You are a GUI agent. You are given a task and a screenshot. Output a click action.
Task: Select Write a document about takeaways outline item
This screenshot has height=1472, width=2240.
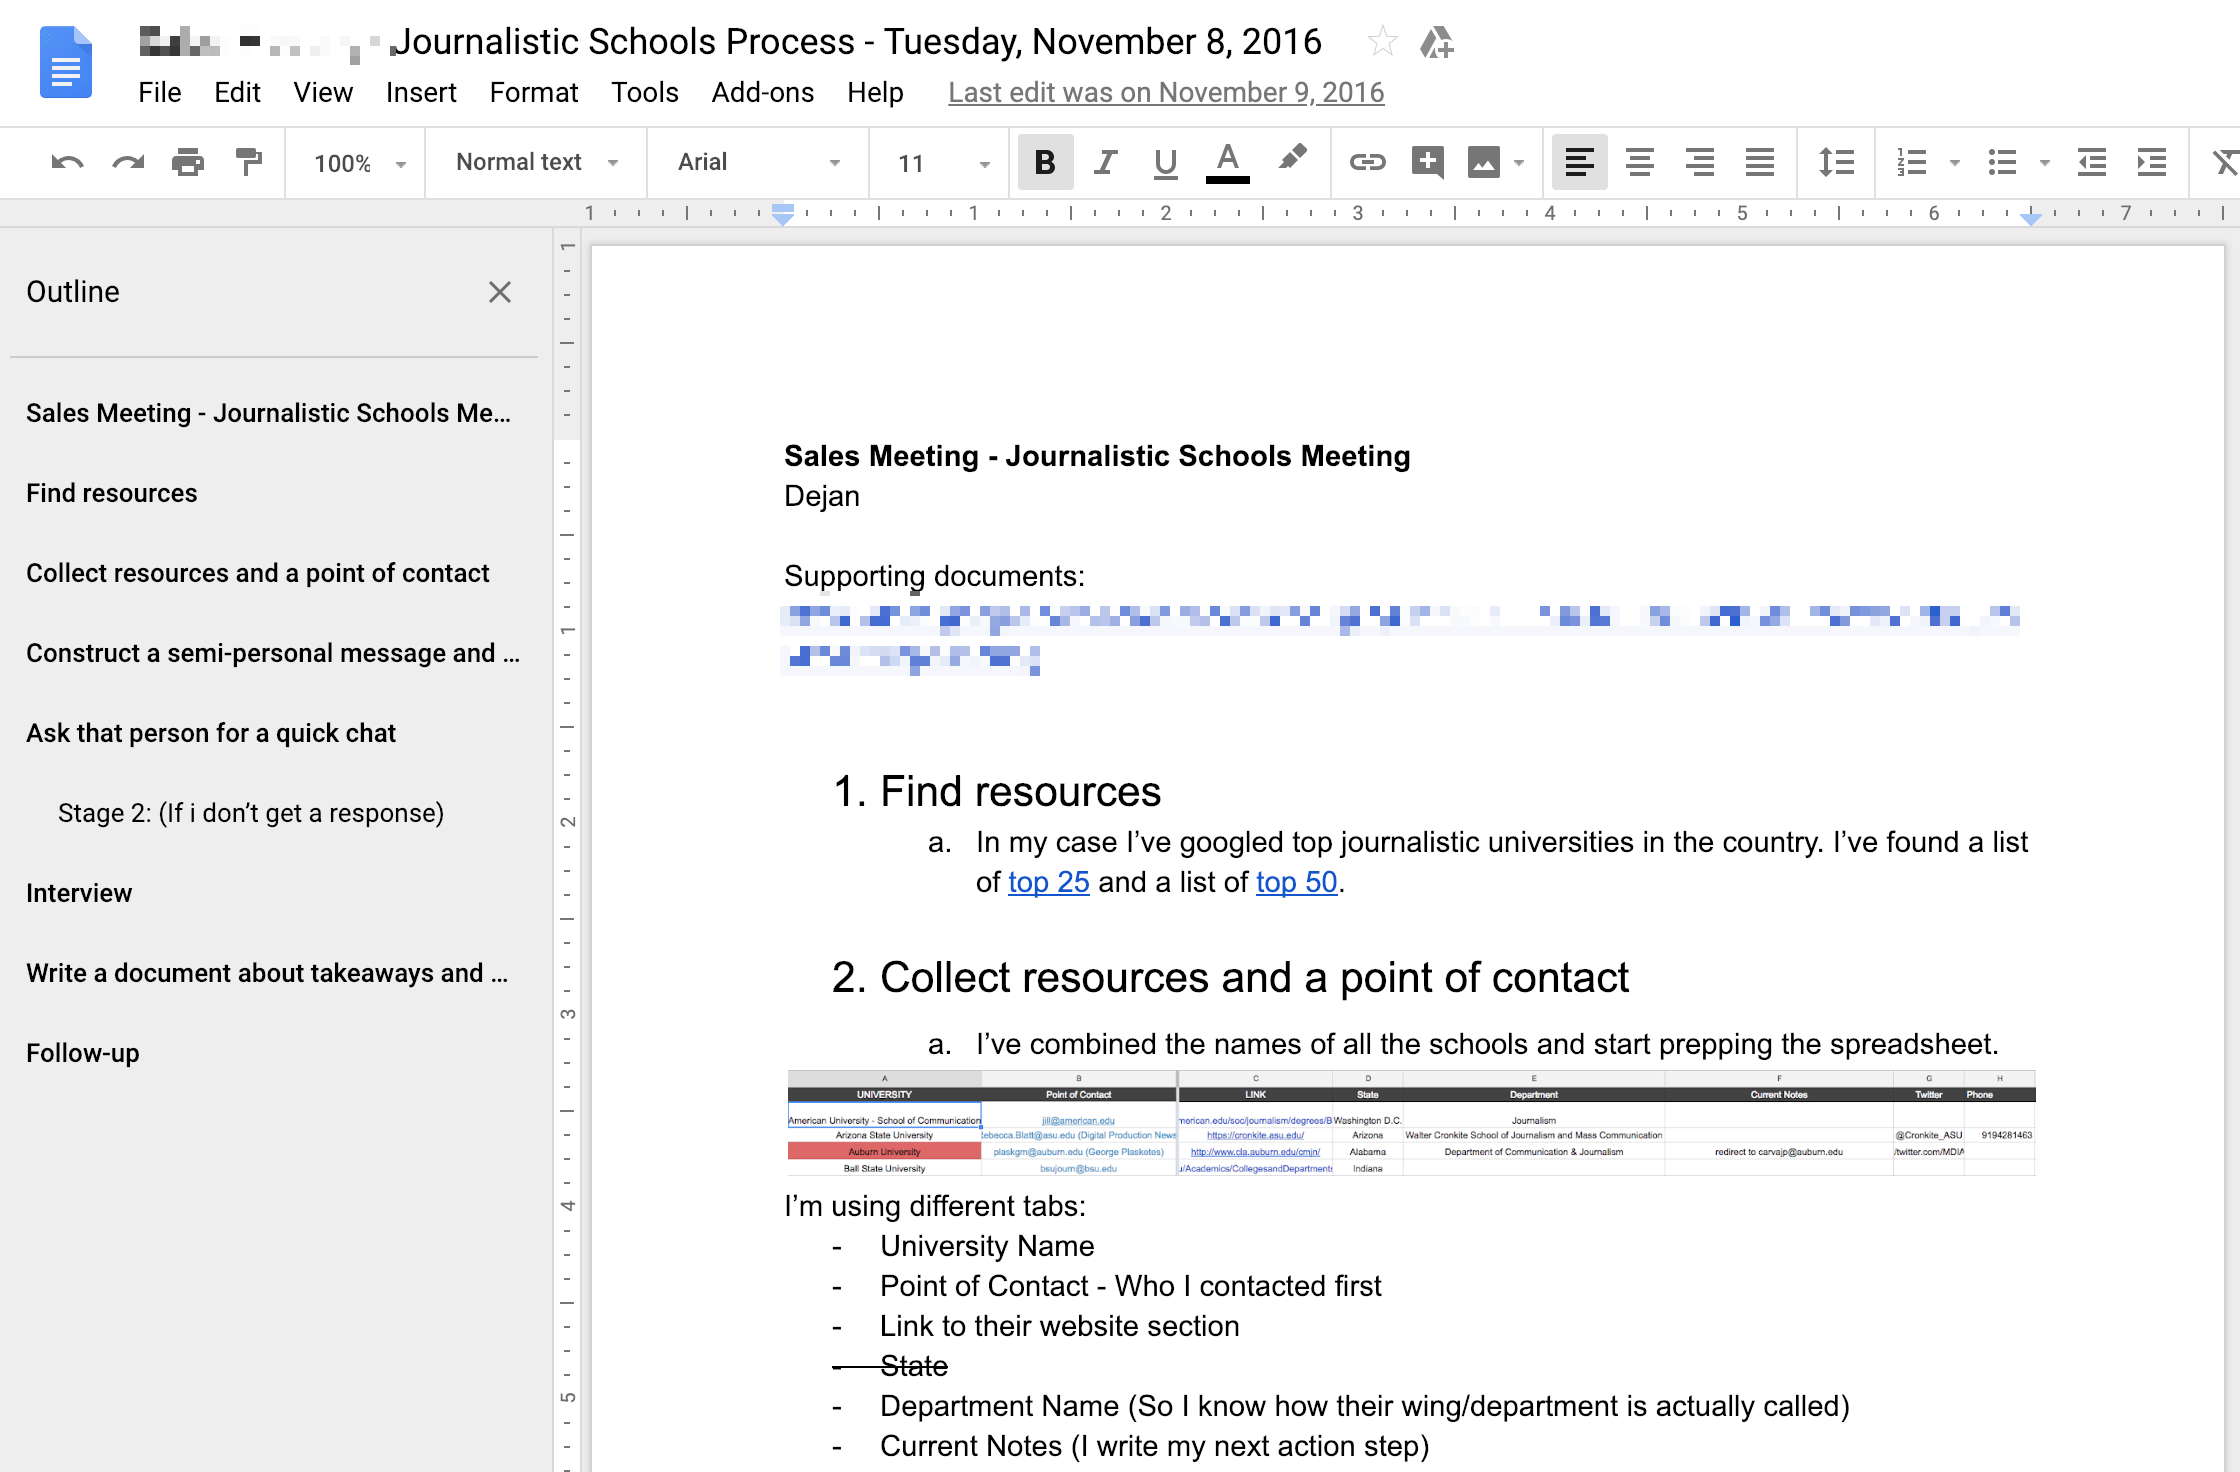click(x=267, y=973)
